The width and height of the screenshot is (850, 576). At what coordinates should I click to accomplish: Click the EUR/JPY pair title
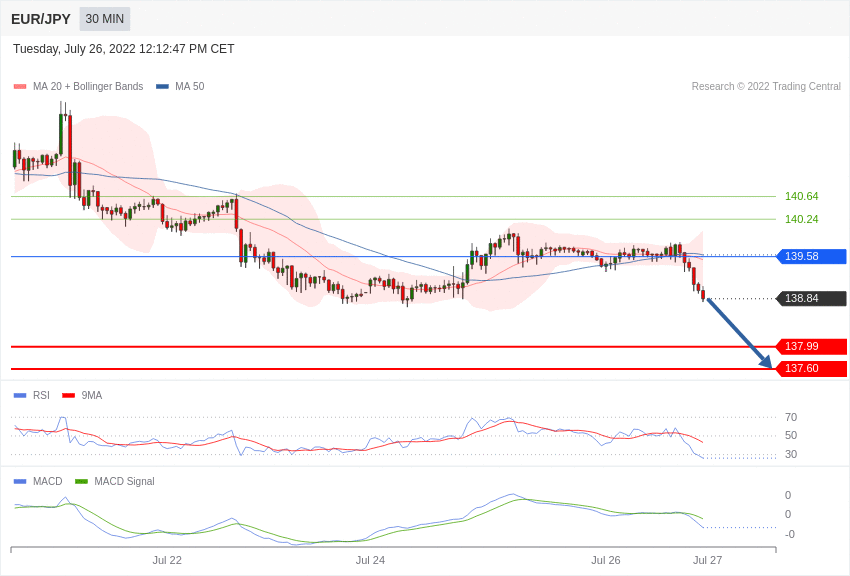click(41, 19)
